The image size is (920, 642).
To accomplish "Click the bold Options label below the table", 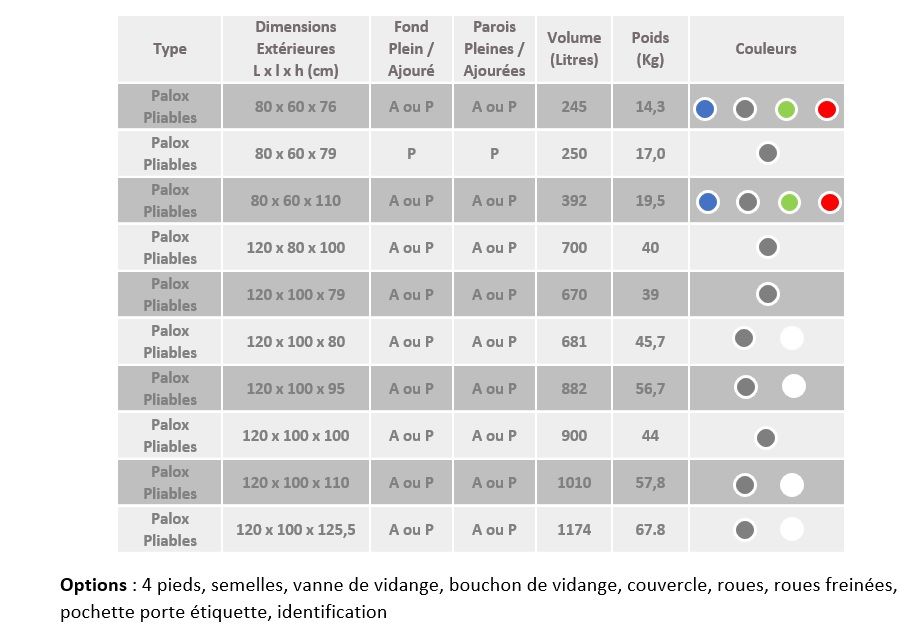I will (91, 585).
